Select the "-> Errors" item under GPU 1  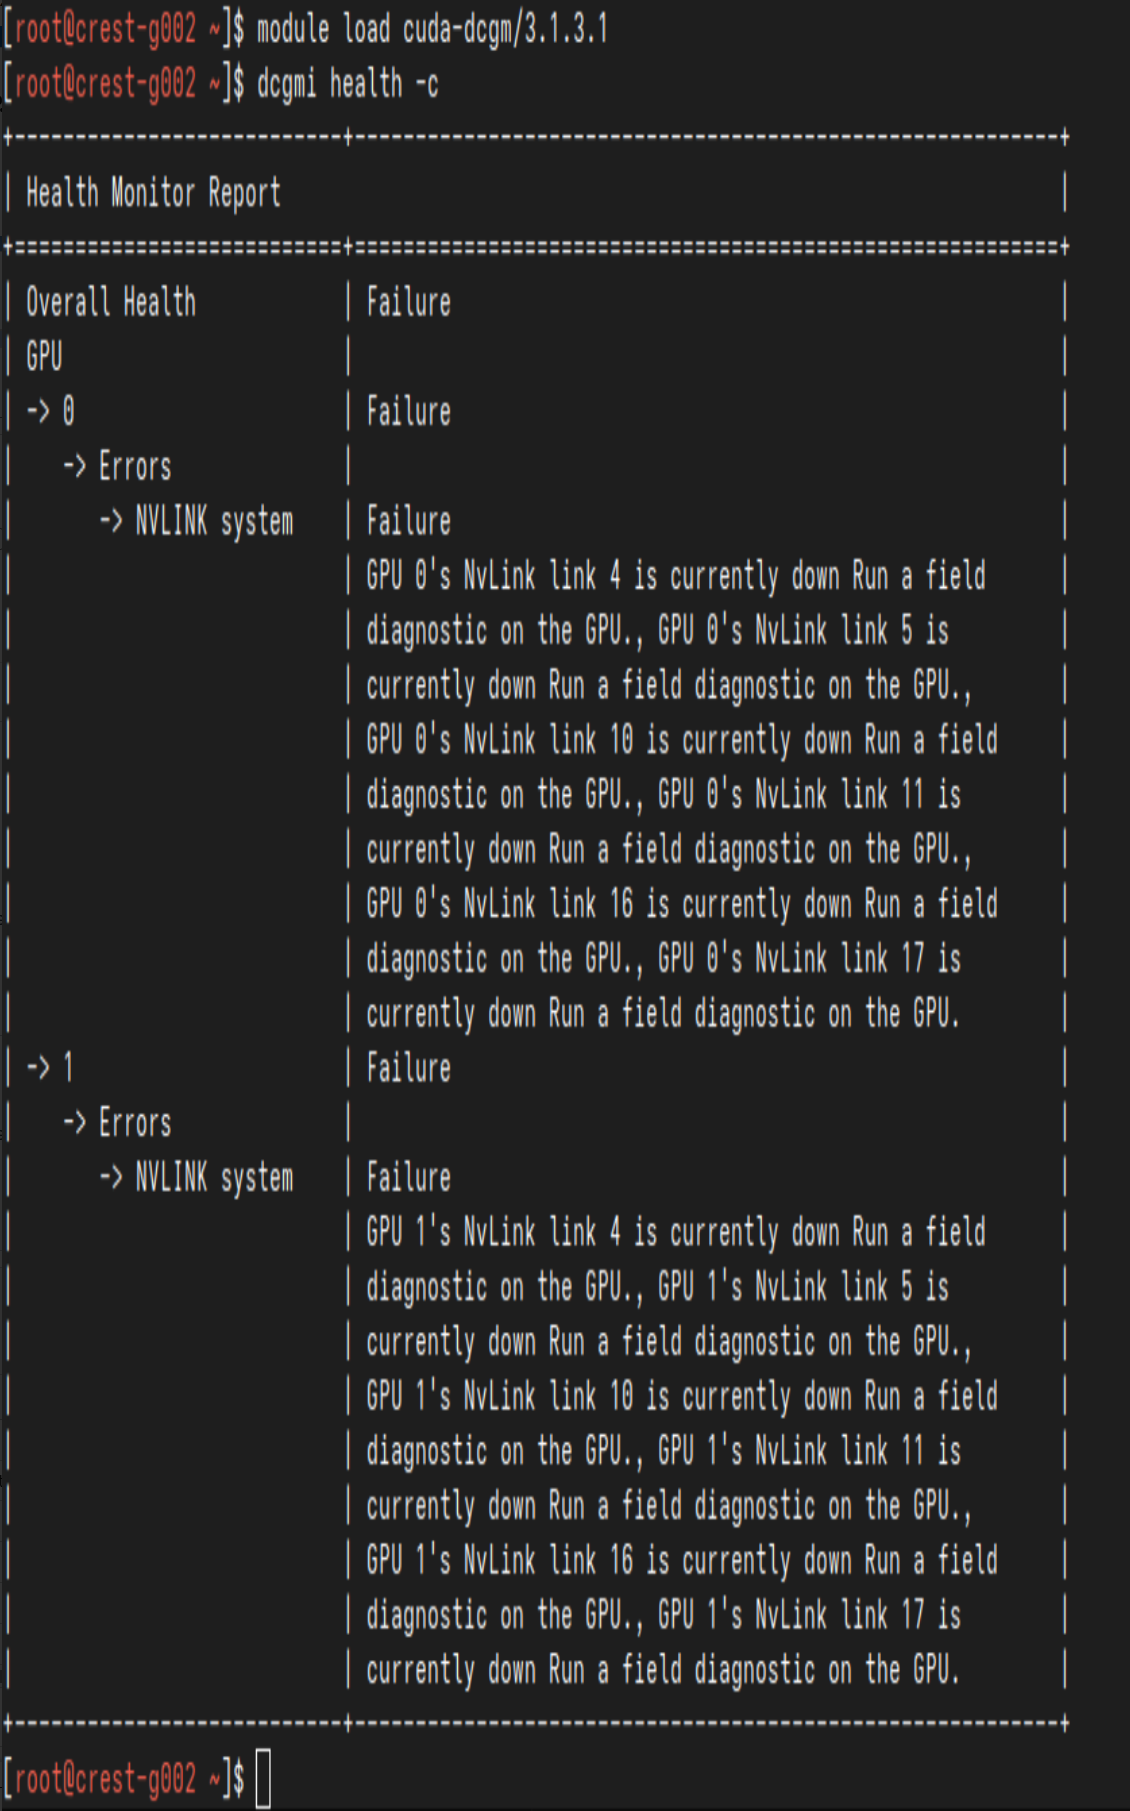117,1123
